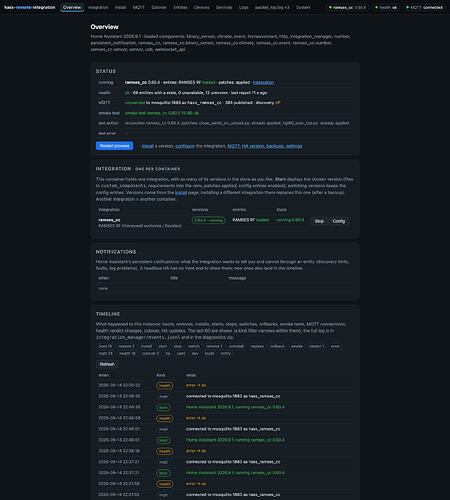This screenshot has width=450, height=500.
Task: Click the health ok status pill
Action: point(386,7)
